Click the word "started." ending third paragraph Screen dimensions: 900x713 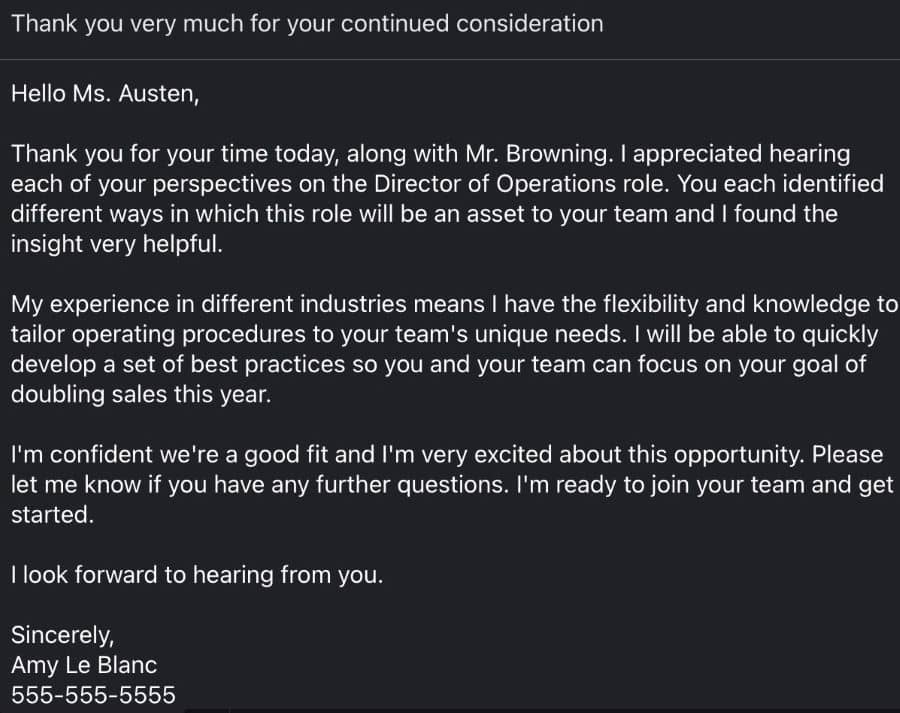pos(52,515)
